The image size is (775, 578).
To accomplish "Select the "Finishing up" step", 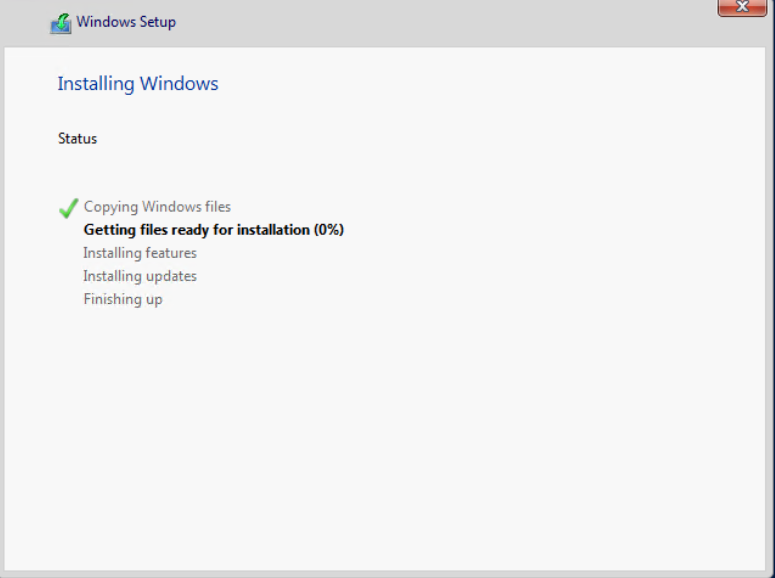I will [x=123, y=299].
